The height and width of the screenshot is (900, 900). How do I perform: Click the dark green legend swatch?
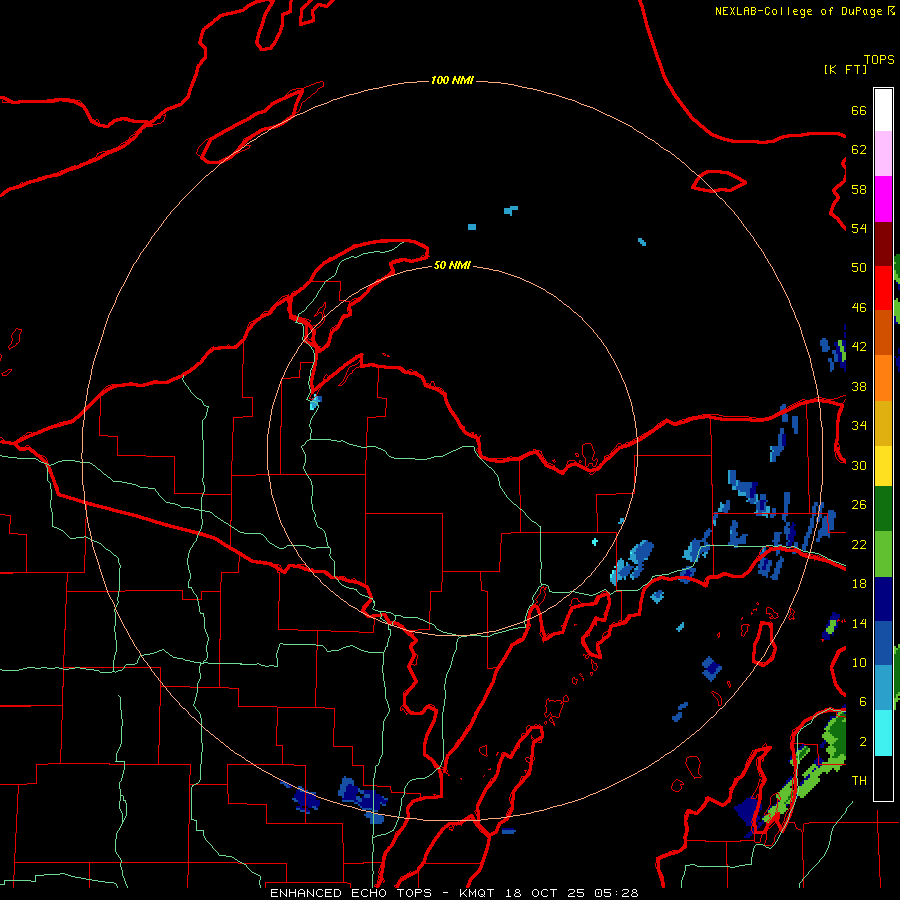(883, 509)
